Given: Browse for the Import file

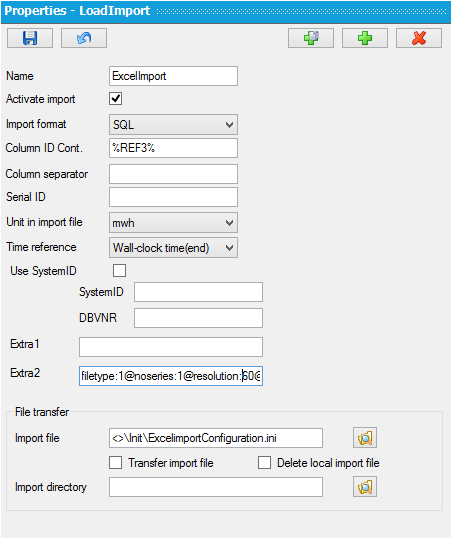Looking at the screenshot, I should click(x=365, y=438).
